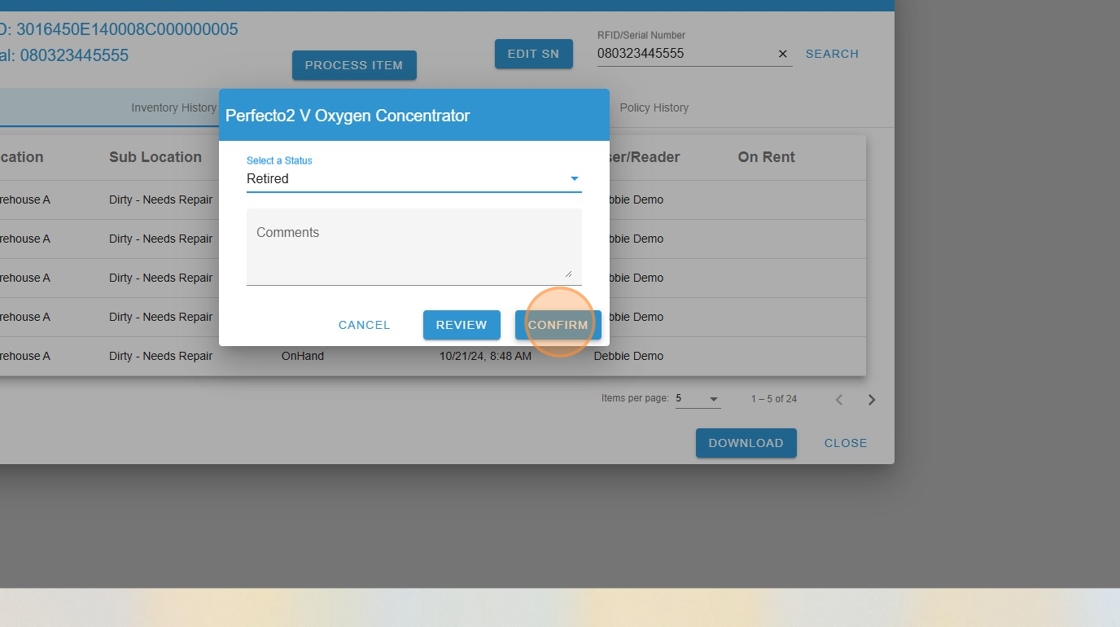This screenshot has height=627, width=1120.
Task: Clear the RFID/Serial Number field with the X icon
Action: click(x=782, y=54)
